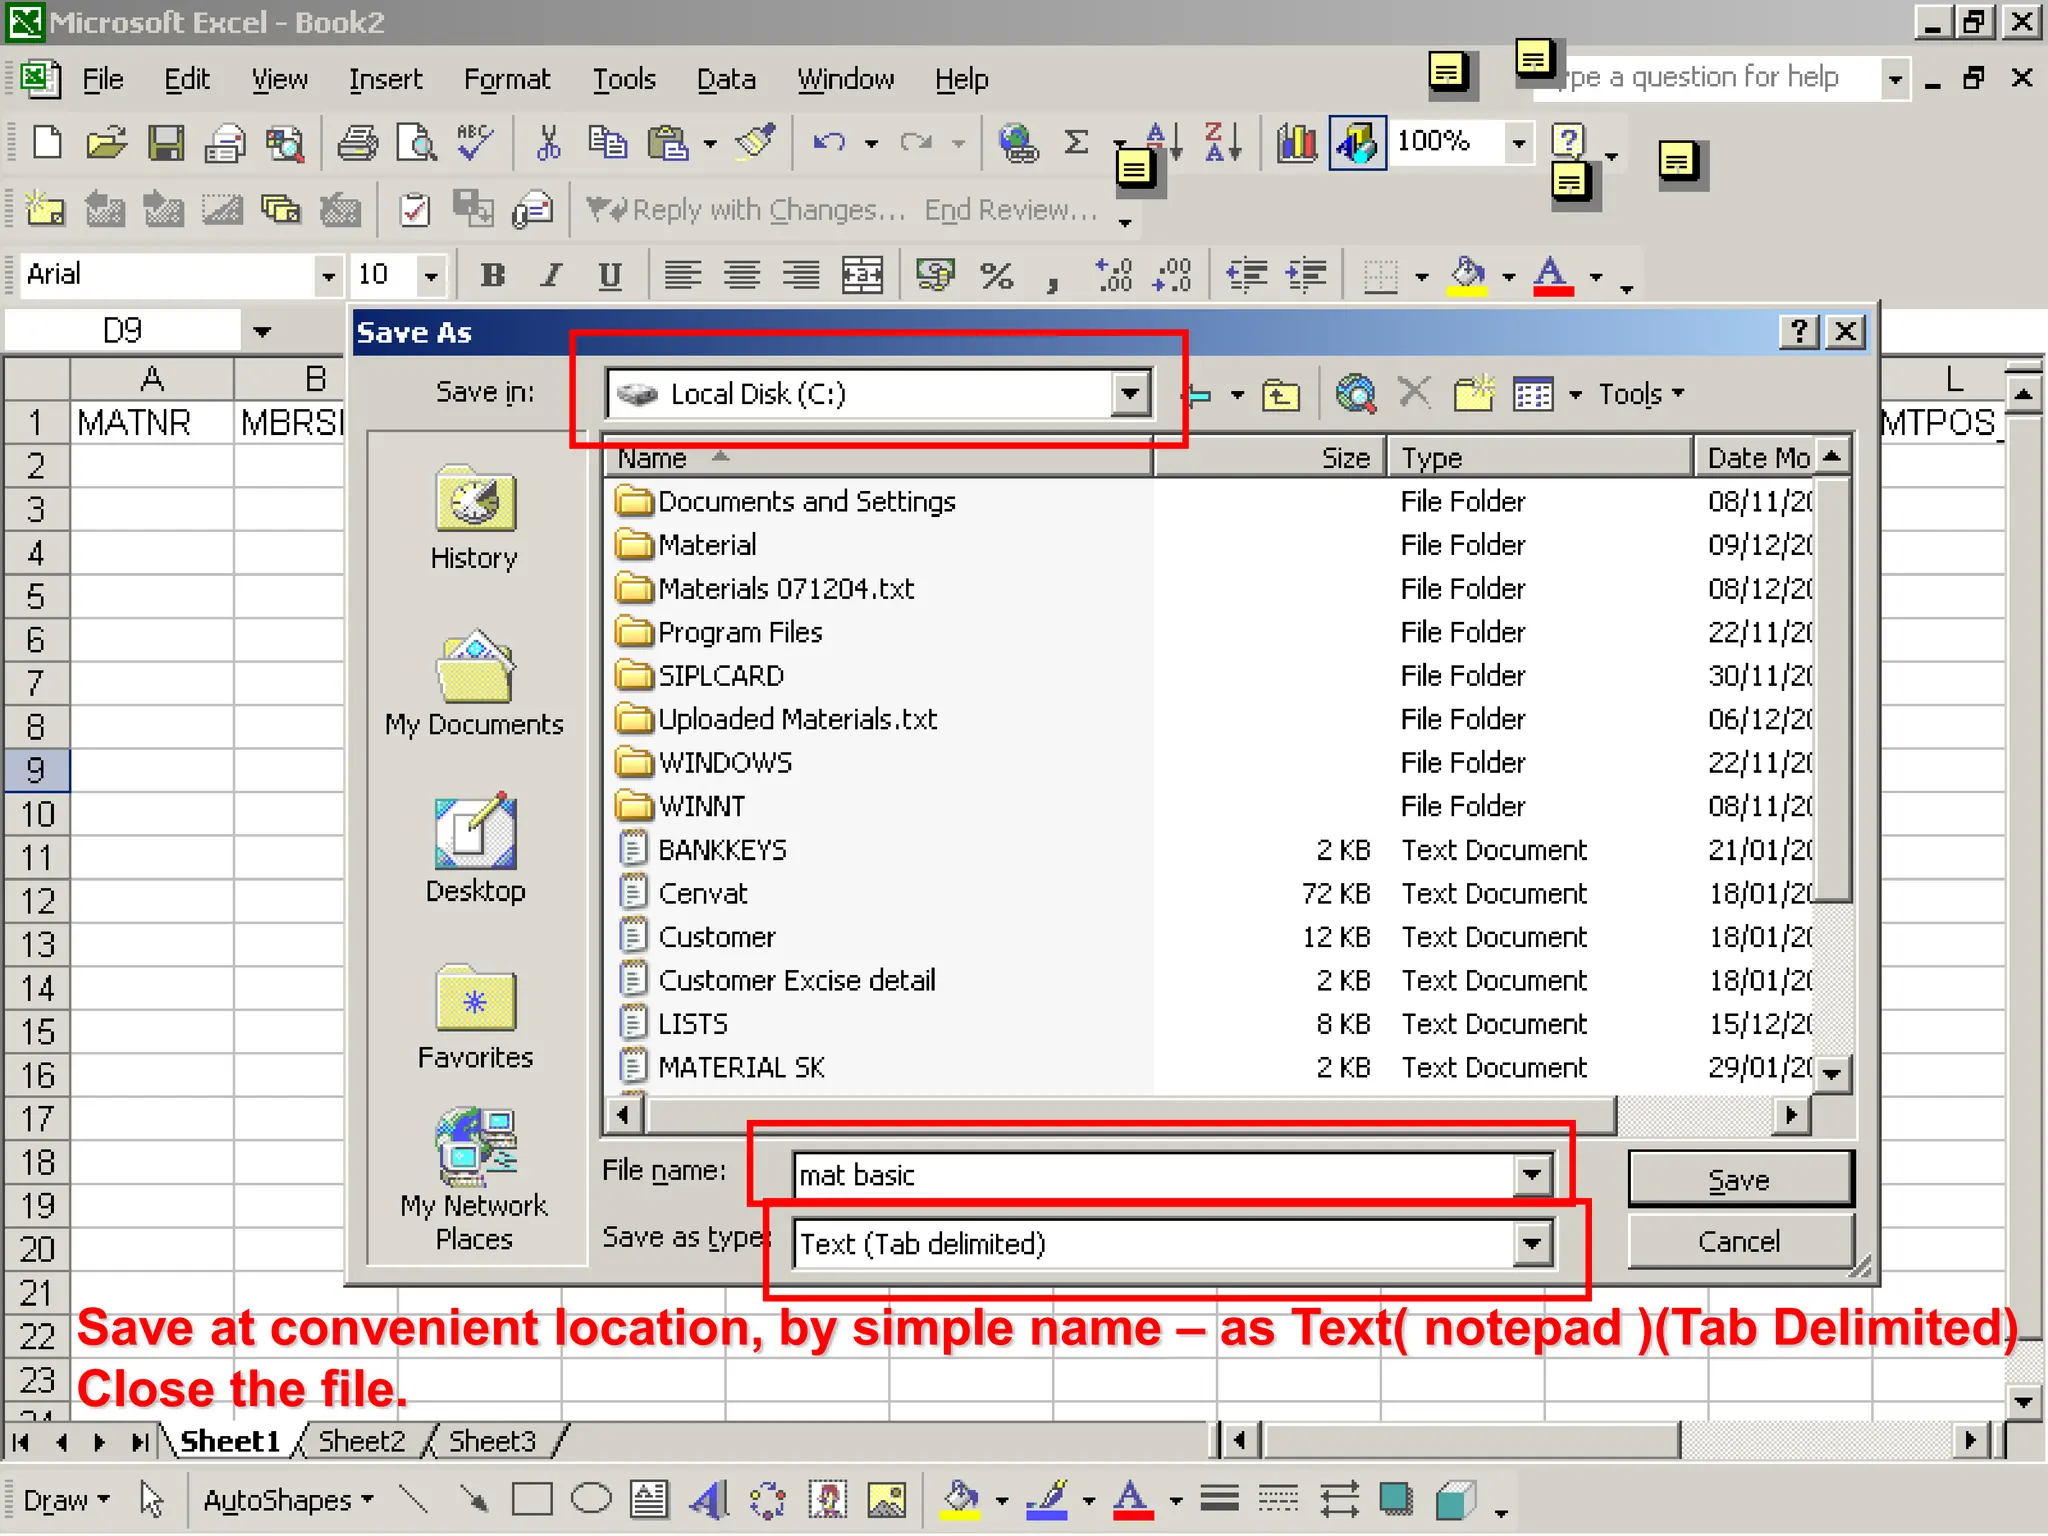This screenshot has width=2048, height=1536.
Task: Click the Line Color brush on Drawing toolbar
Action: pyautogui.click(x=1047, y=1500)
